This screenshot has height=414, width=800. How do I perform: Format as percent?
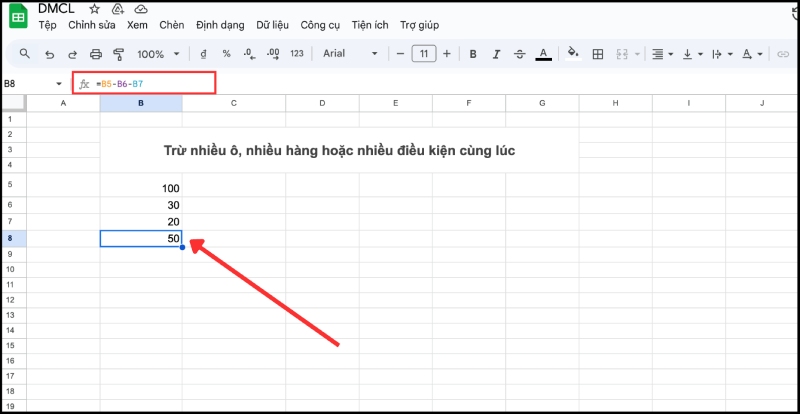[227, 54]
